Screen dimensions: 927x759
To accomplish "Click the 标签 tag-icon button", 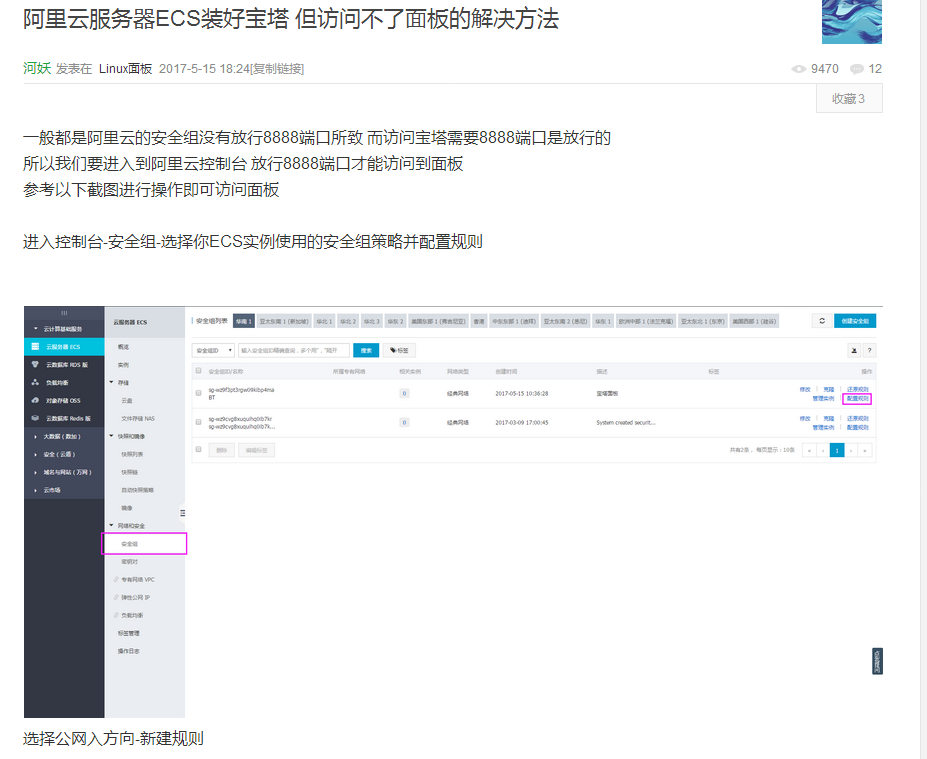I will click(400, 351).
